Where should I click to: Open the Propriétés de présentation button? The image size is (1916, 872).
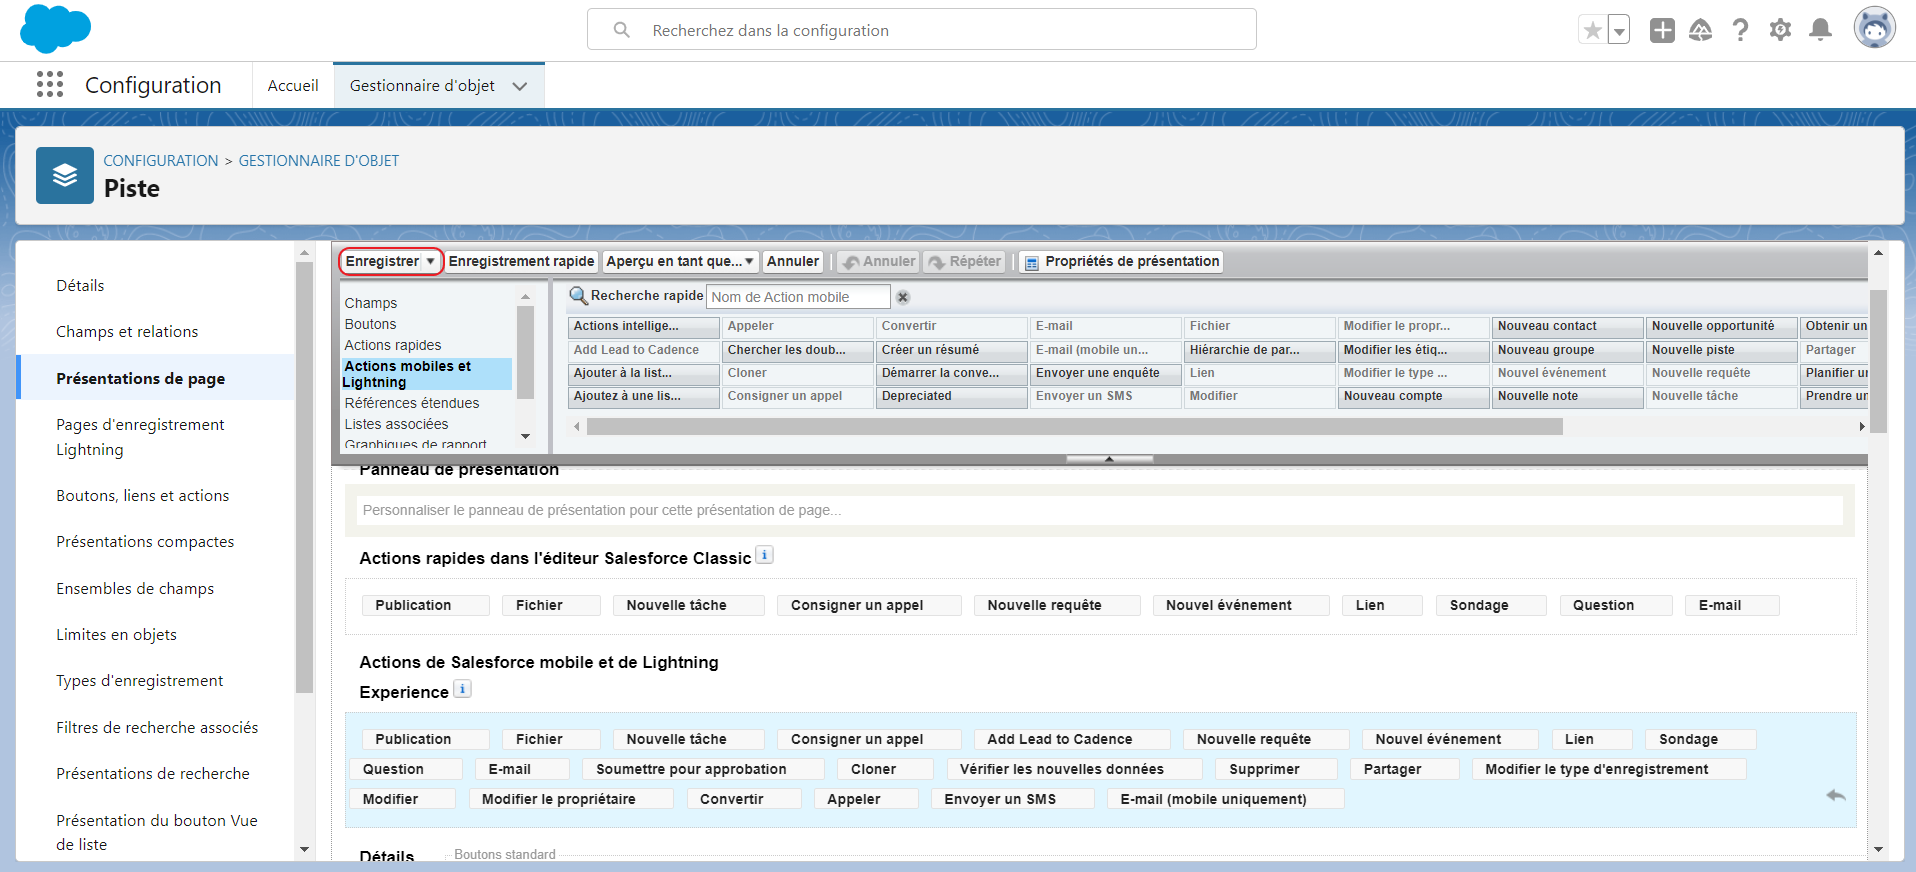click(x=1122, y=262)
